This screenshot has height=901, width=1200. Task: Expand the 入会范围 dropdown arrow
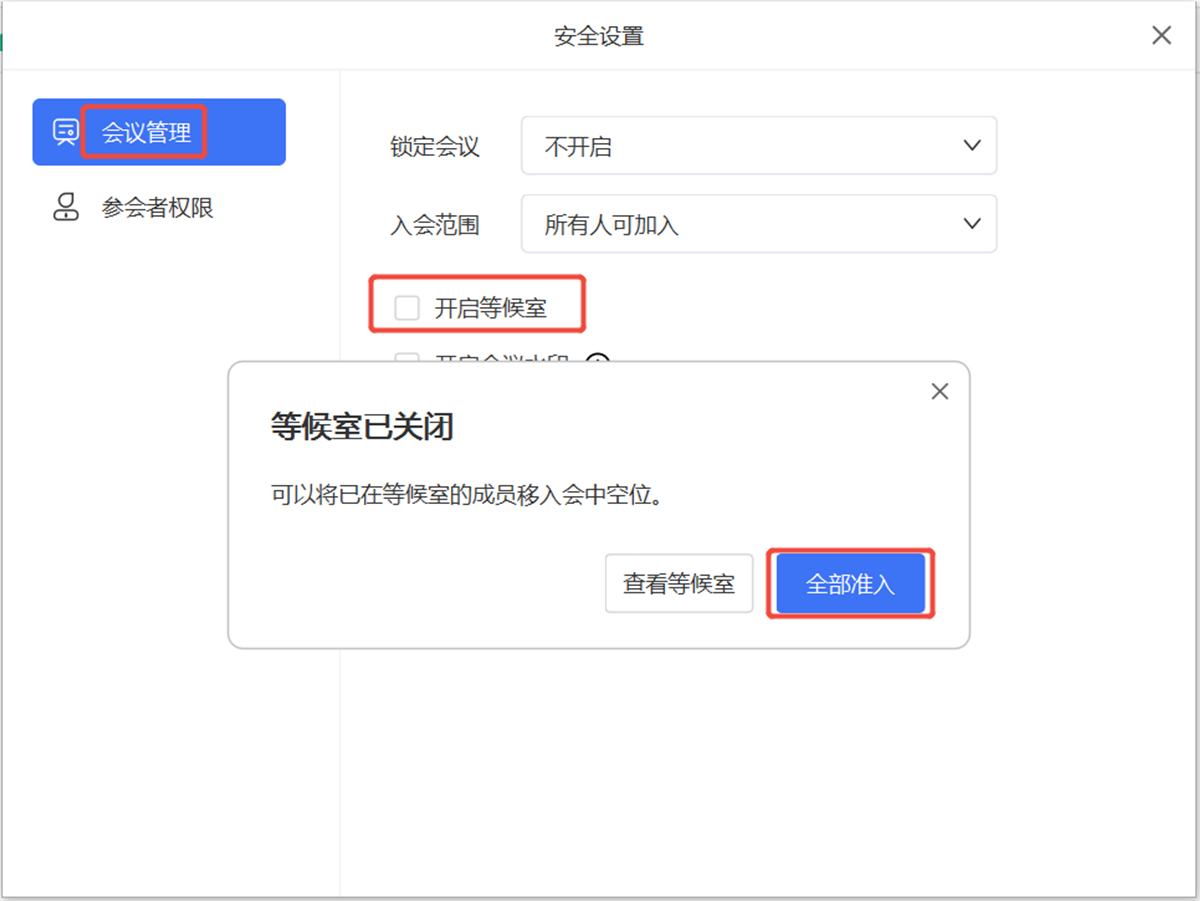tap(971, 224)
